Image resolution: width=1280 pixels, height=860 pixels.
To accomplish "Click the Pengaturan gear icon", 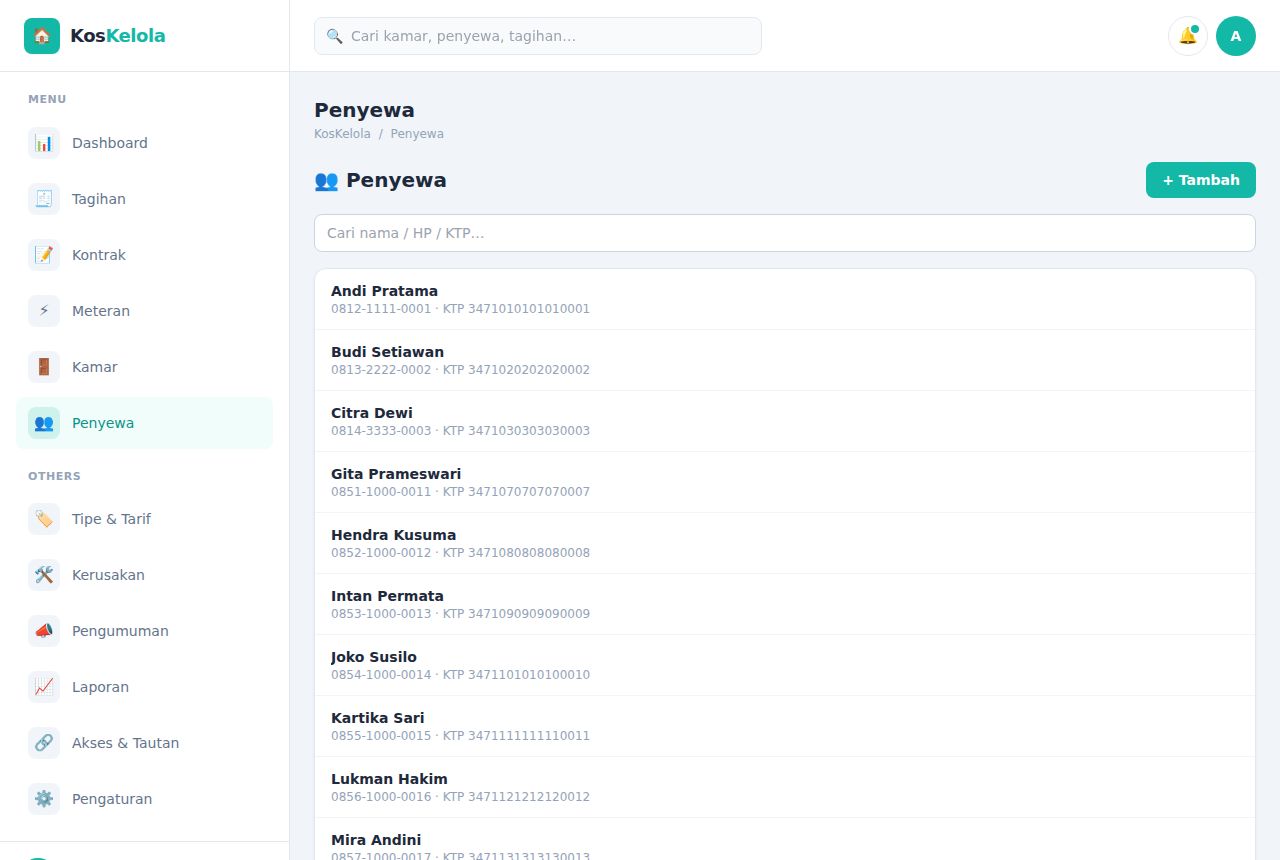I will [44, 799].
